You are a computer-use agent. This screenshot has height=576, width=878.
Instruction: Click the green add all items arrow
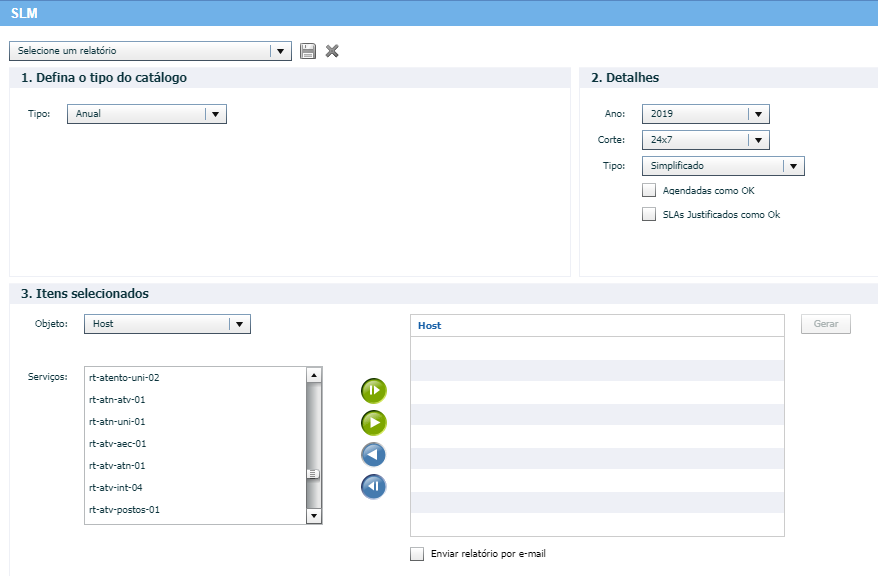[373, 391]
